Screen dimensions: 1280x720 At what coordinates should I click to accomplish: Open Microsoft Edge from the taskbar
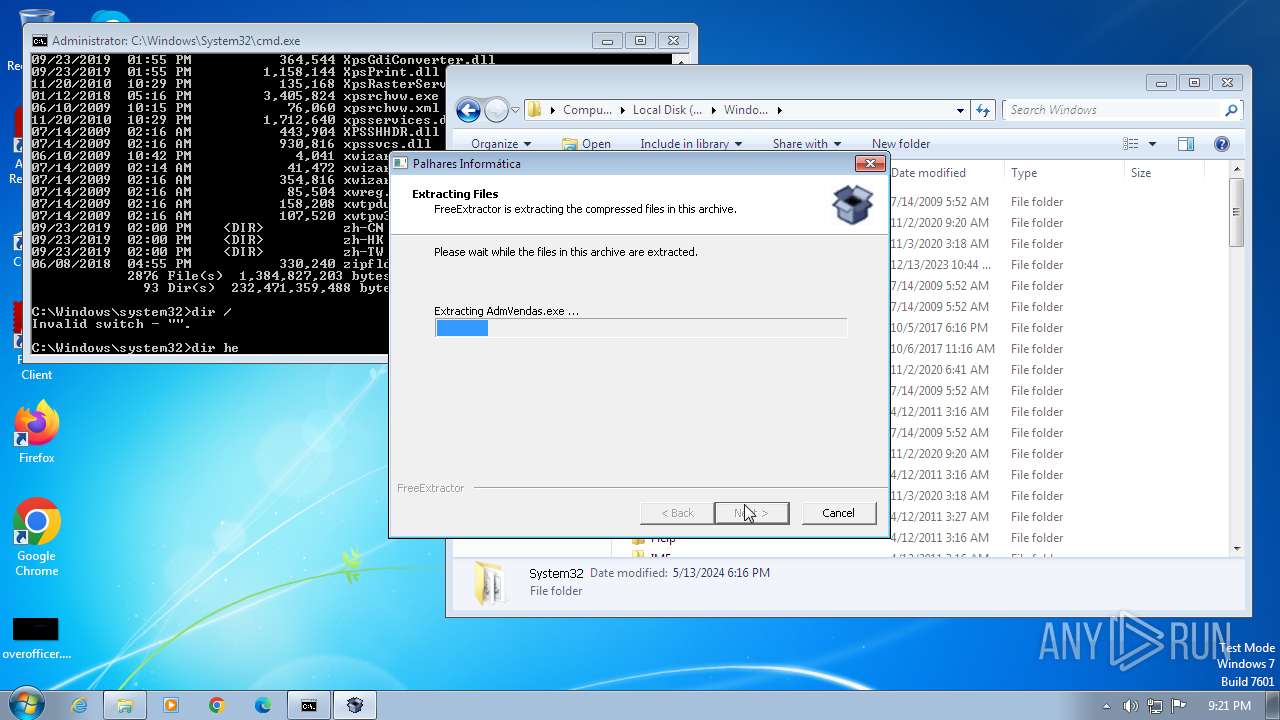click(x=262, y=705)
